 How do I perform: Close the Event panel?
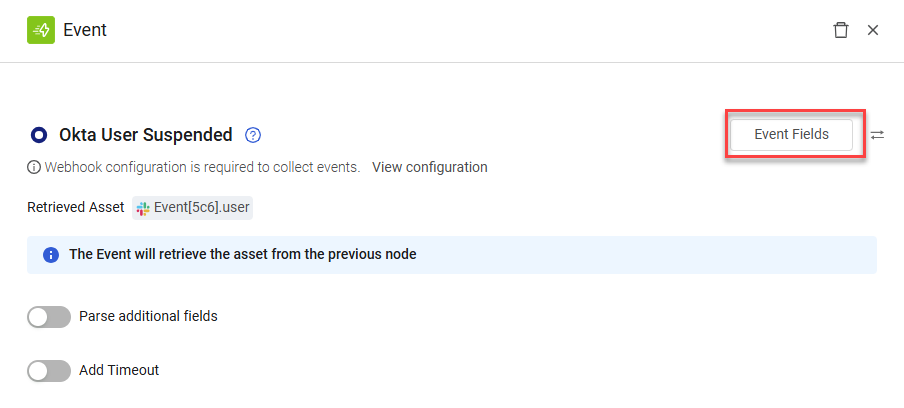click(x=873, y=30)
